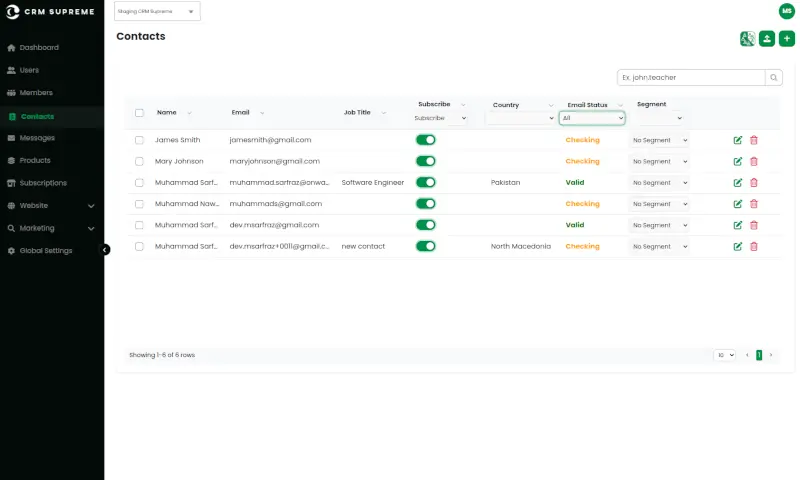Viewport: 800px width, 480px height.
Task: Sort by Email column arrow
Action: tap(262, 113)
